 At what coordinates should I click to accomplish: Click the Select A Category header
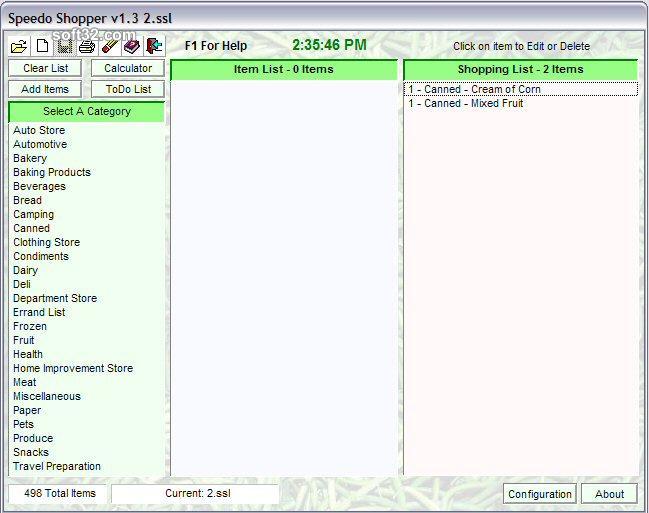87,112
